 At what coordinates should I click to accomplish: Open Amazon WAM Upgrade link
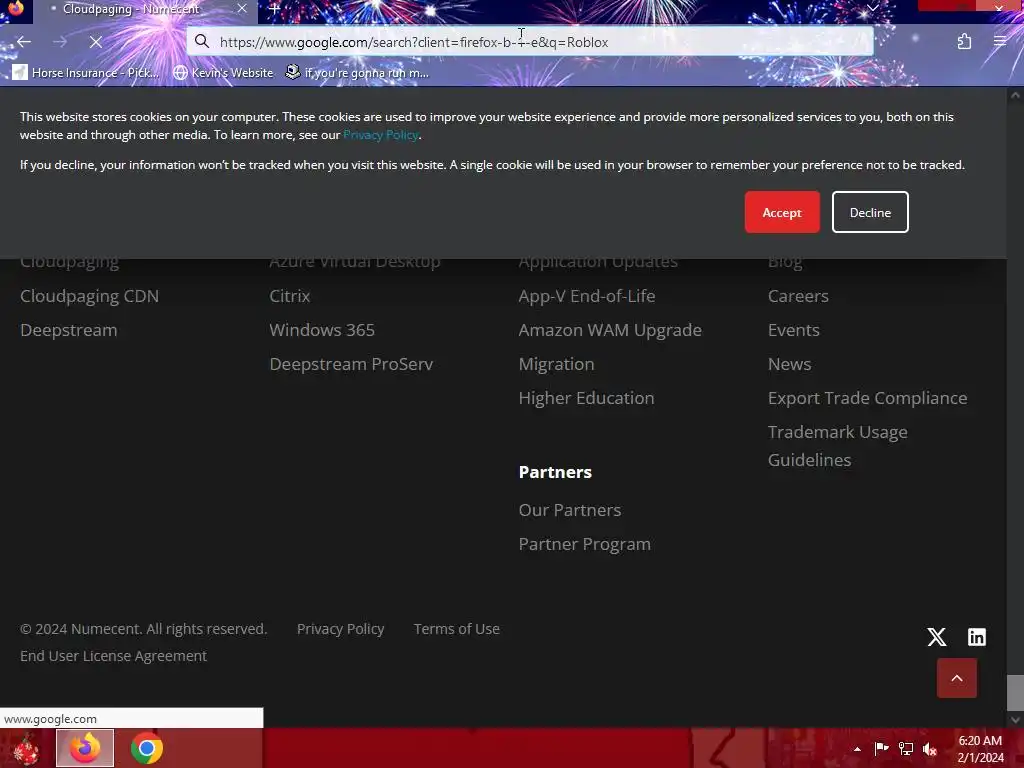pyautogui.click(x=610, y=330)
